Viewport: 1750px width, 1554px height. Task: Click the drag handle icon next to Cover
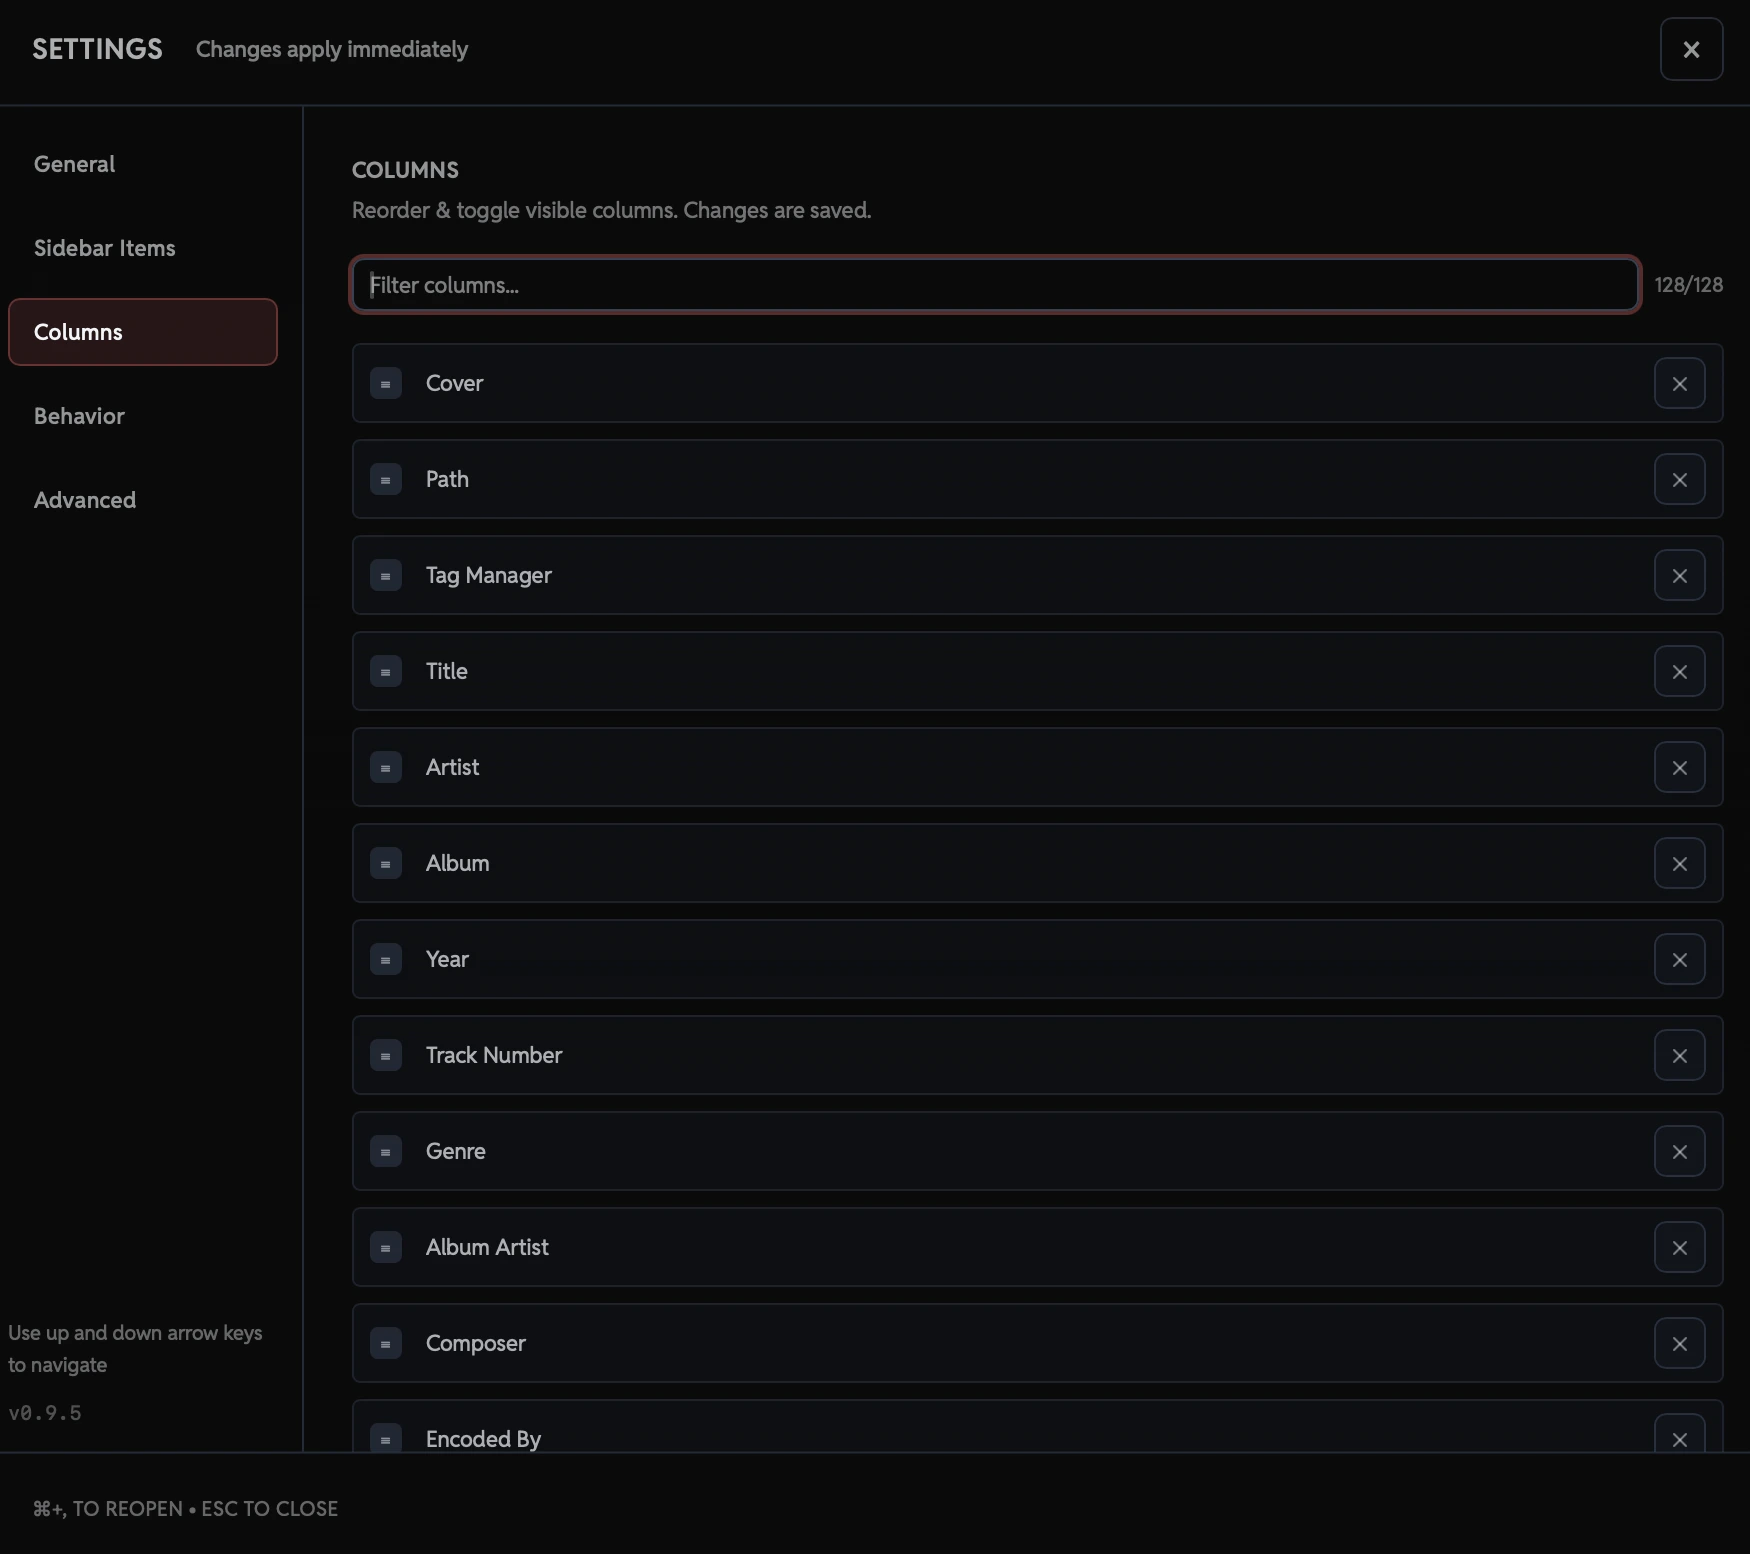tap(386, 383)
